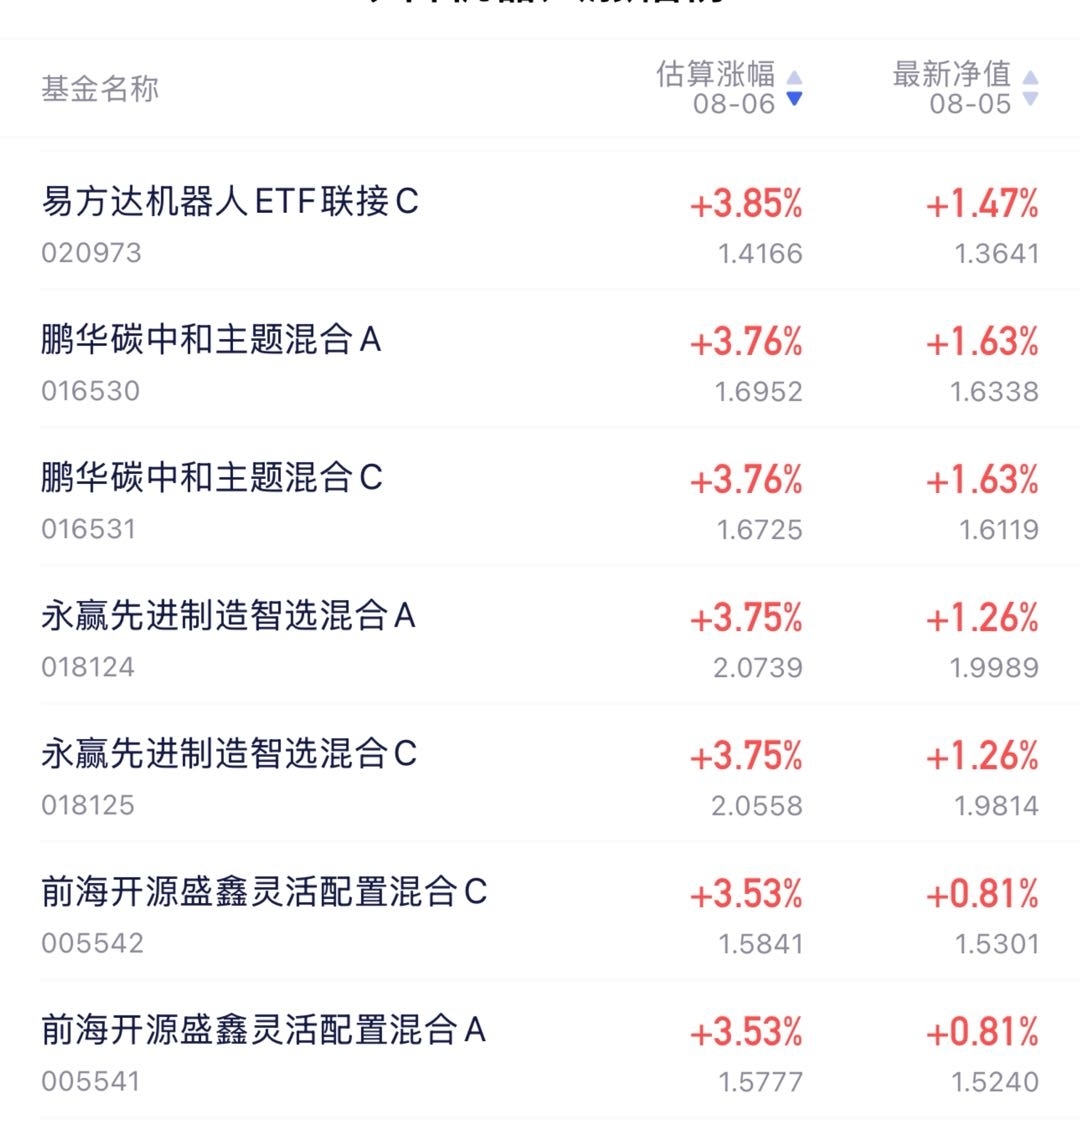The height and width of the screenshot is (1124, 1080).
Task: Tap estimated value 2.0739 for fund 018124
Action: [758, 668]
